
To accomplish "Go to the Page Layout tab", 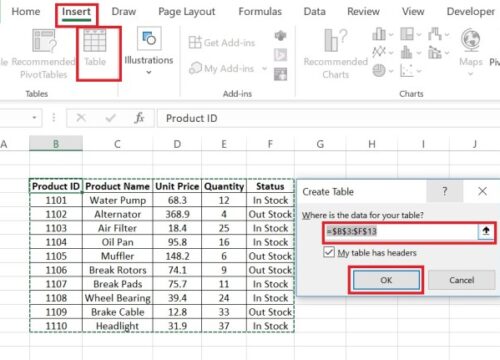I will (187, 12).
